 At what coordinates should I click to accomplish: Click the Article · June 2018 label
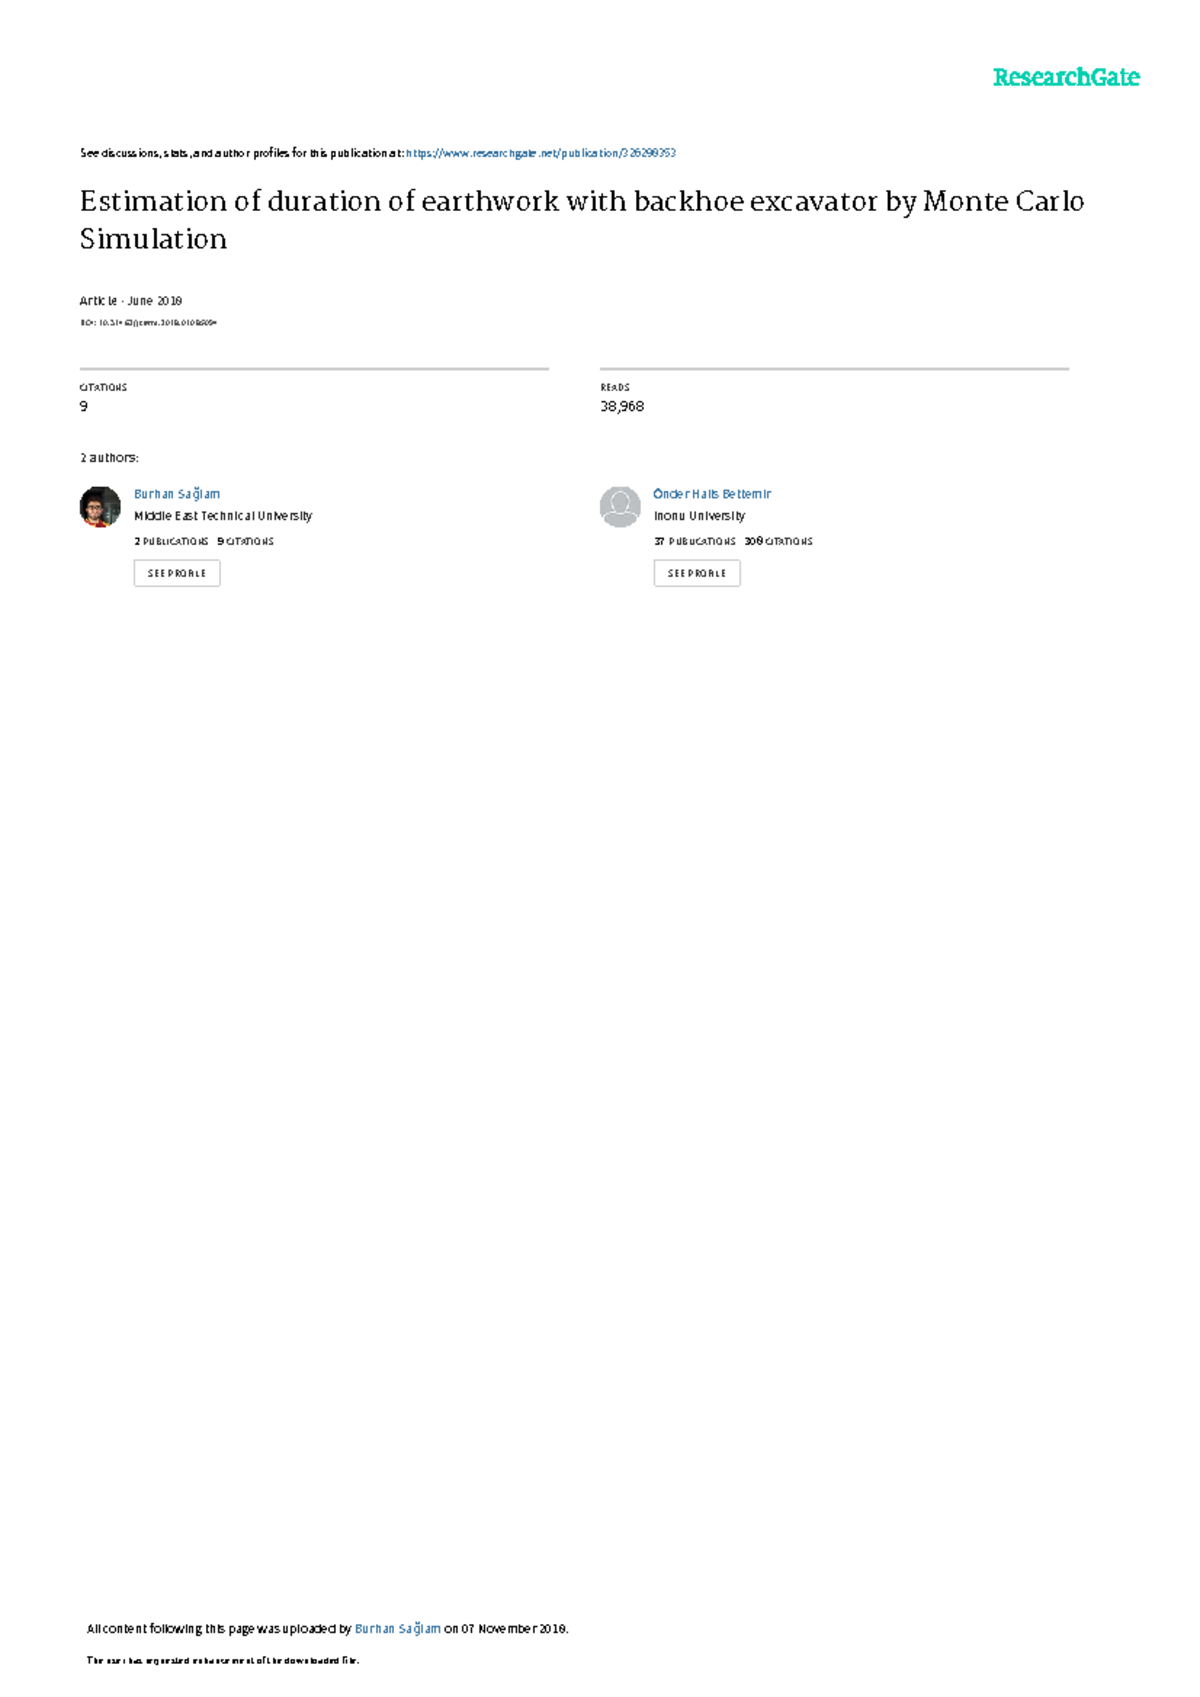click(131, 301)
